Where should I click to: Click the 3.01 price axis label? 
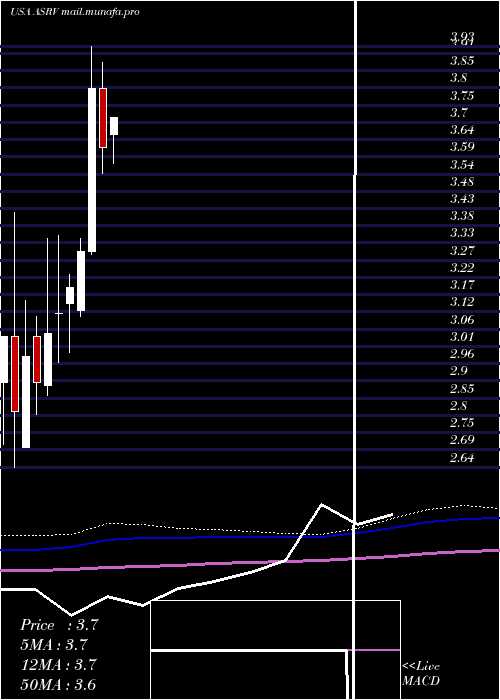point(462,337)
